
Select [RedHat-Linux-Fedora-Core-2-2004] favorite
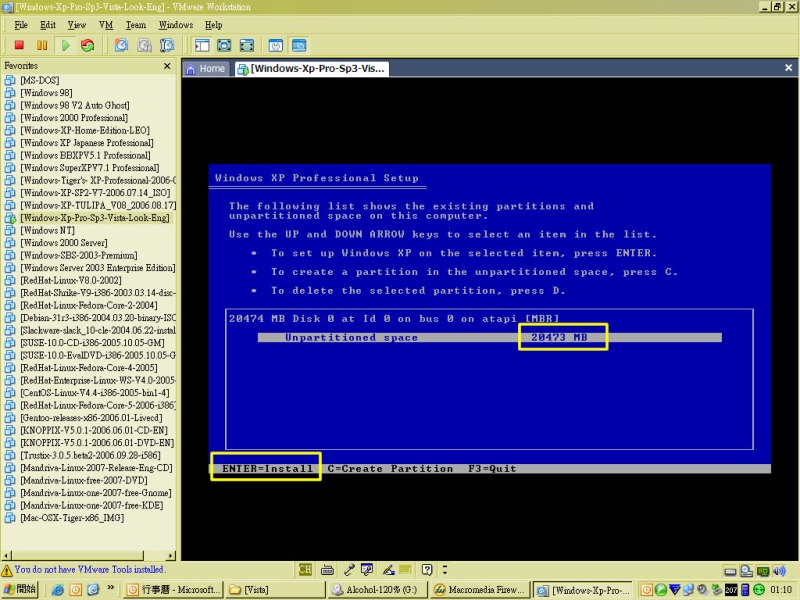(x=89, y=305)
